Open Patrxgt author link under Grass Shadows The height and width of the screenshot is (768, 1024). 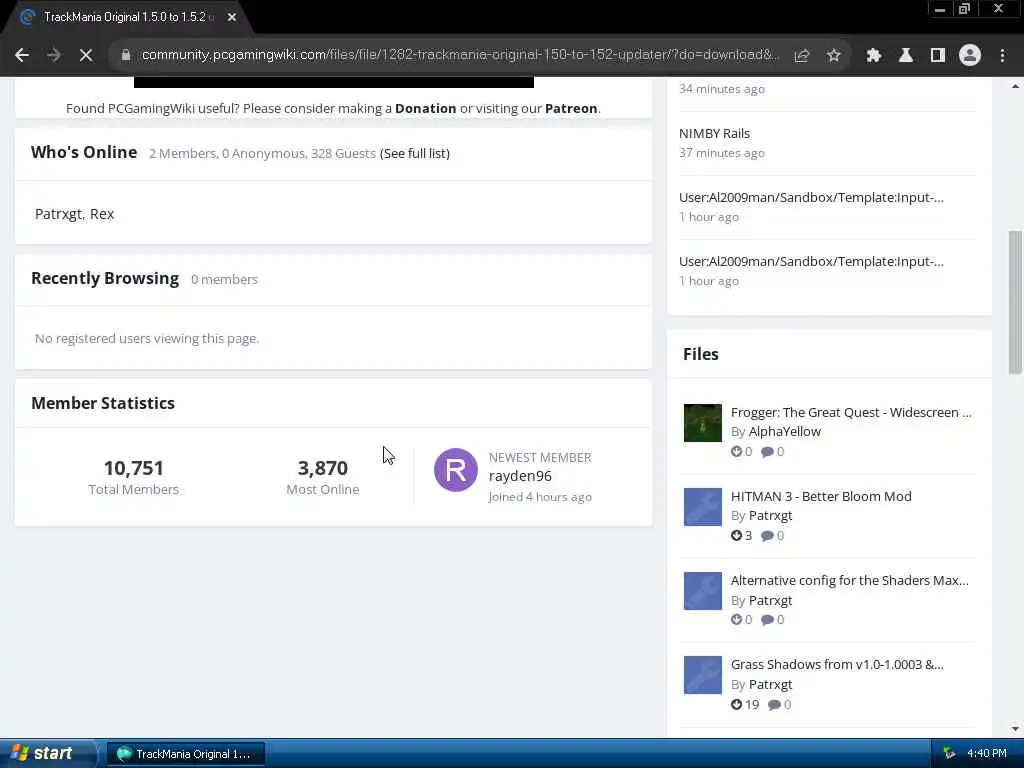pos(770,684)
